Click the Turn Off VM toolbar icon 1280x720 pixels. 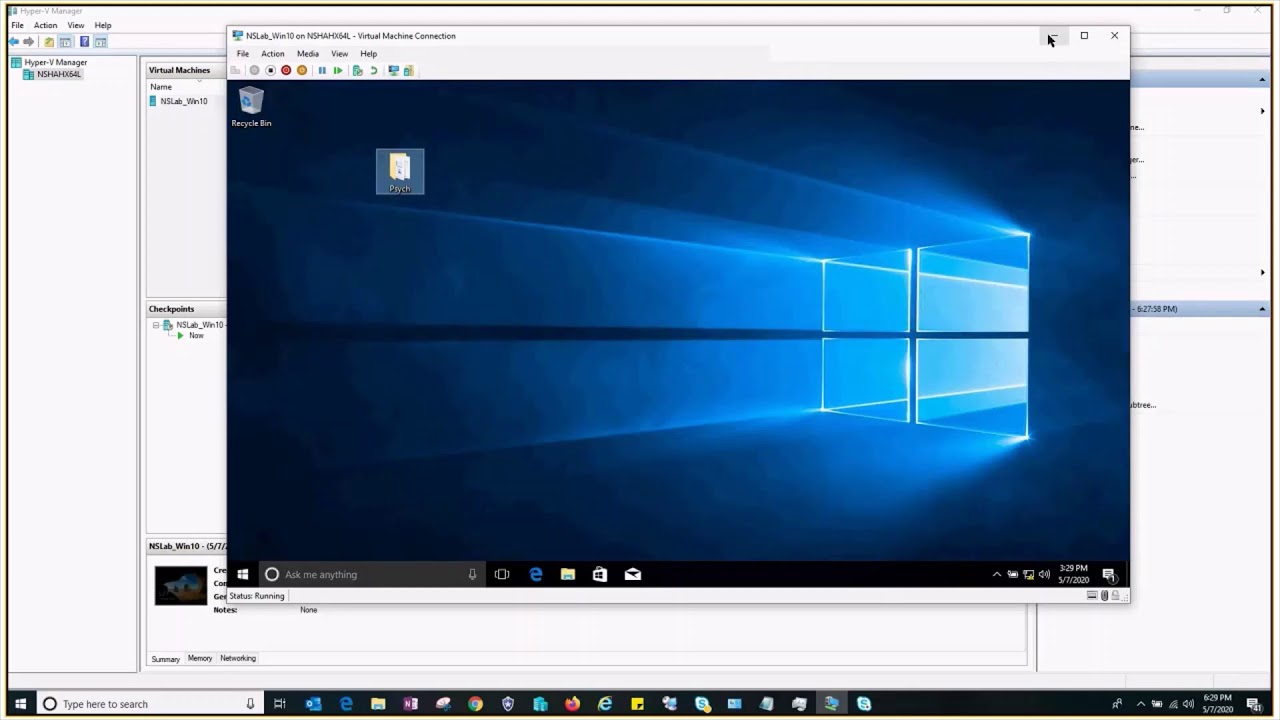click(x=270, y=70)
